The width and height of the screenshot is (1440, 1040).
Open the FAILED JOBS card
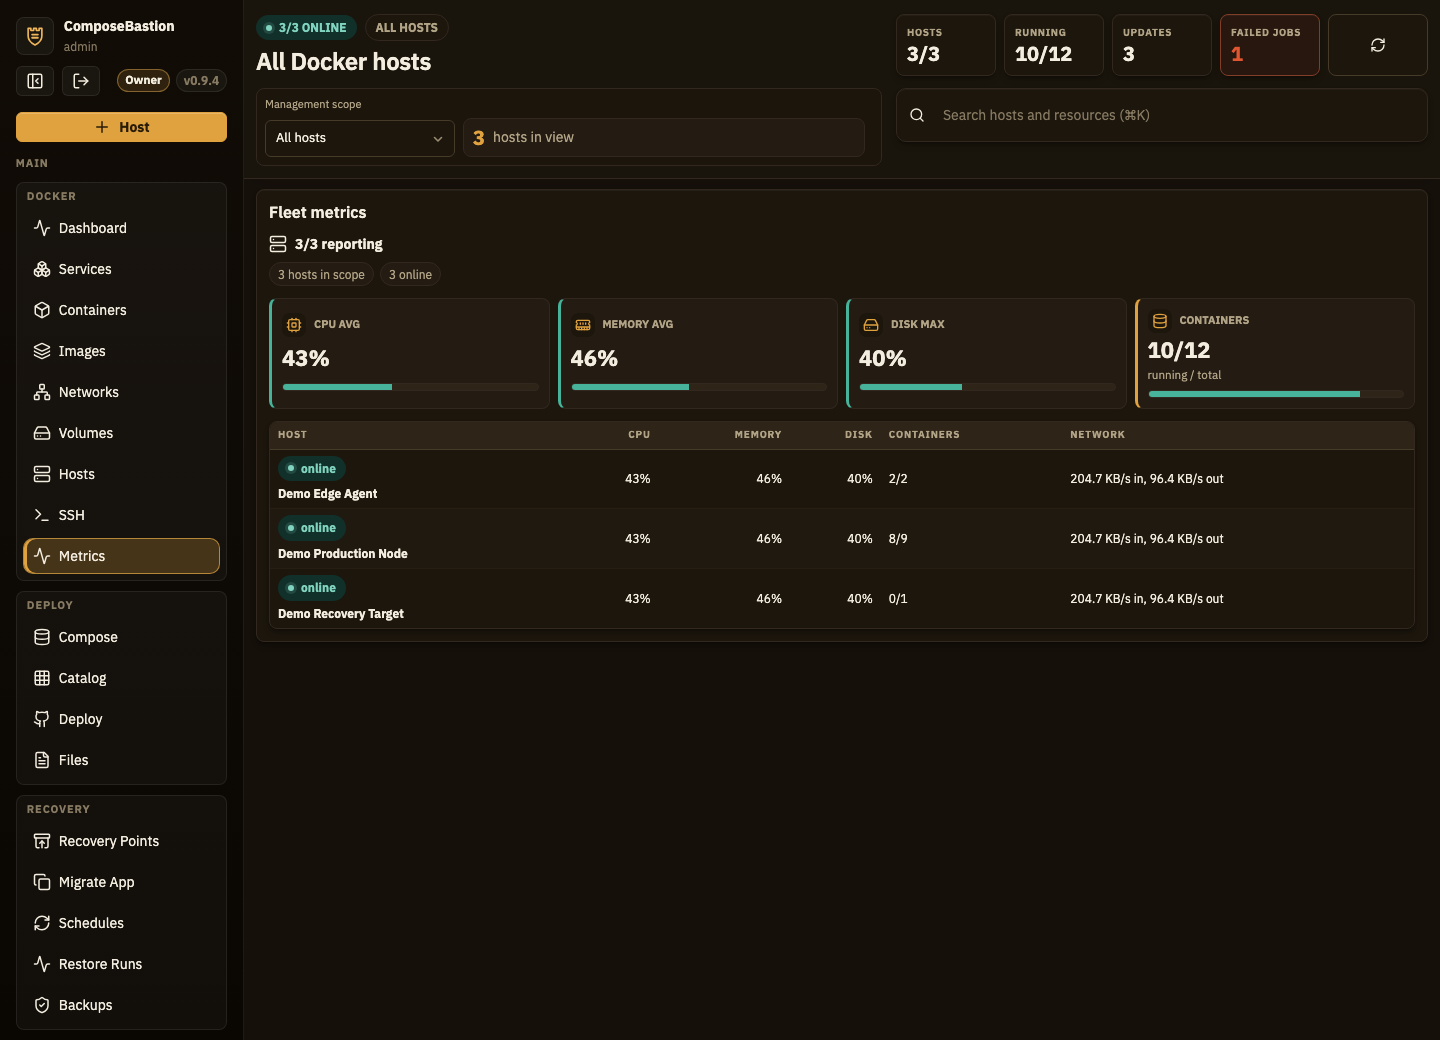pyautogui.click(x=1270, y=45)
